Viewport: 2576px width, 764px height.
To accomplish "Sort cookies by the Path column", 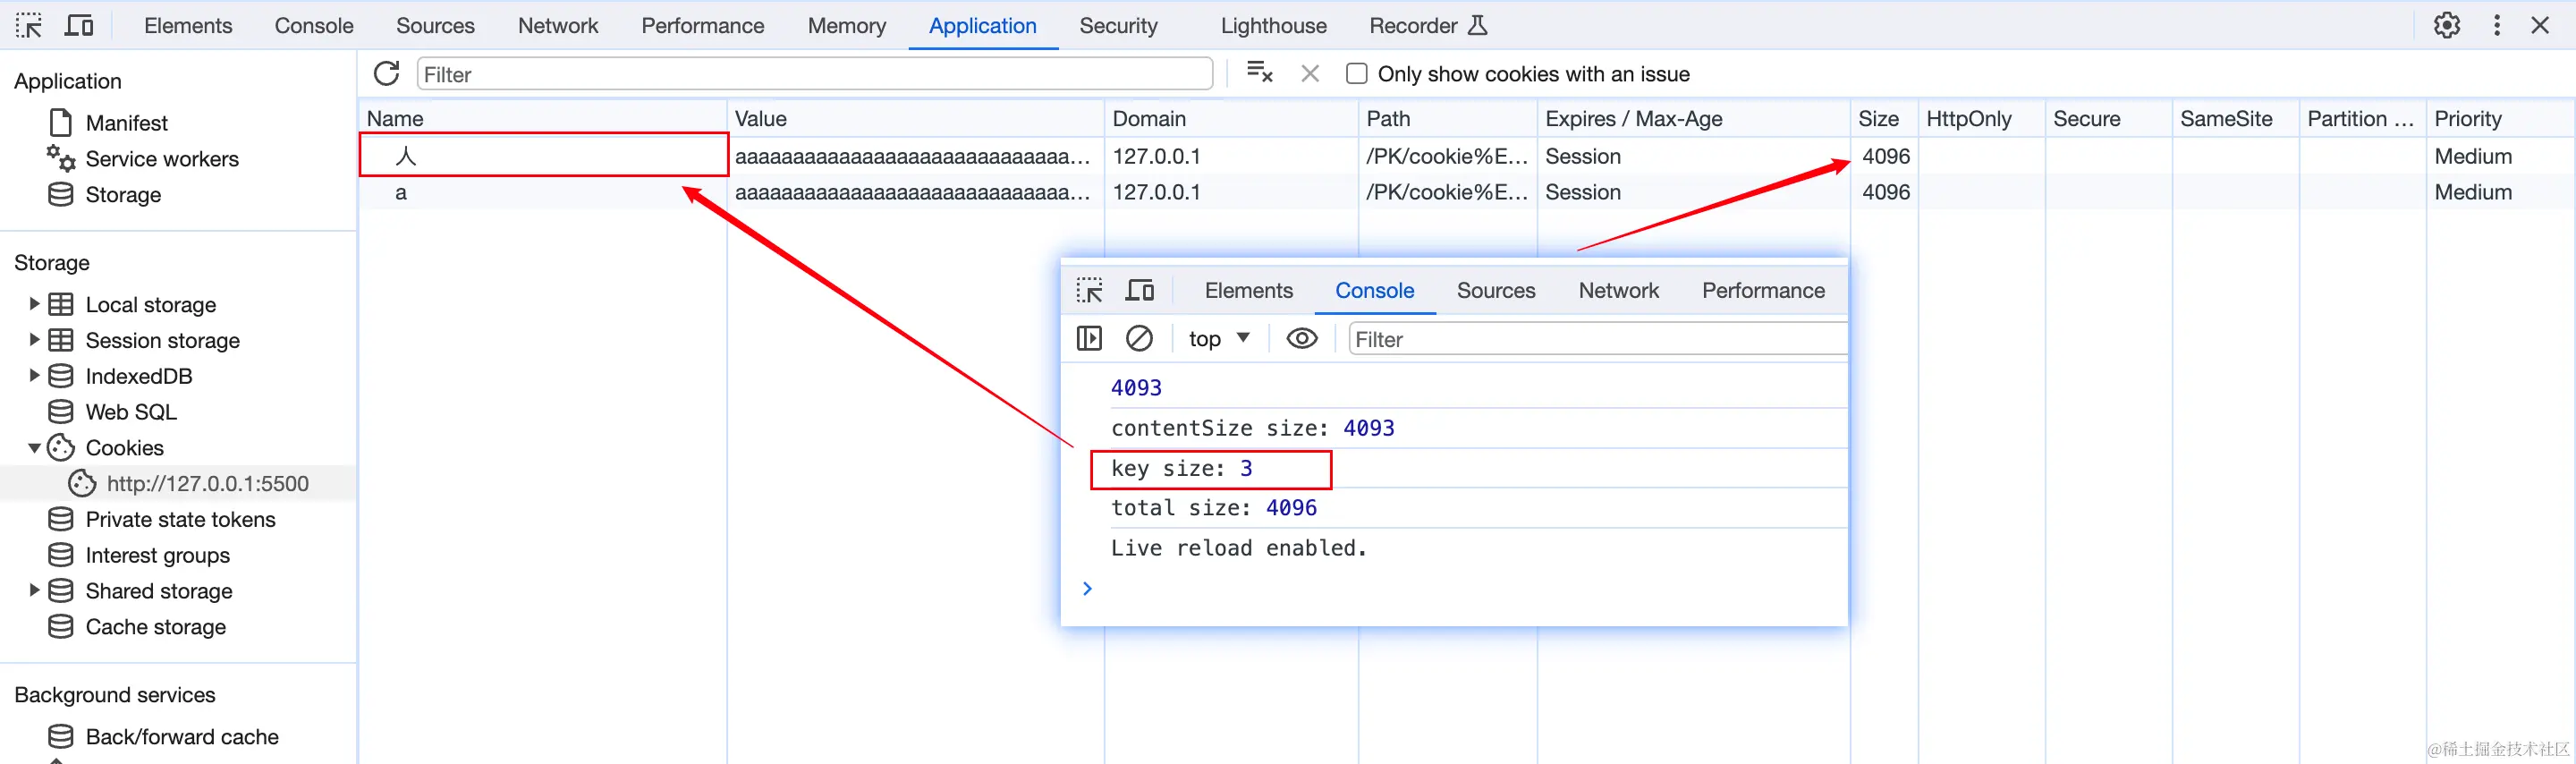I will (x=1448, y=119).
